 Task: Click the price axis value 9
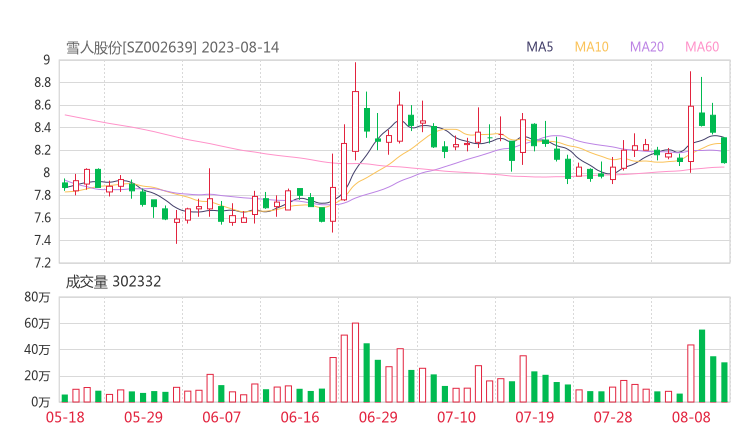46,60
